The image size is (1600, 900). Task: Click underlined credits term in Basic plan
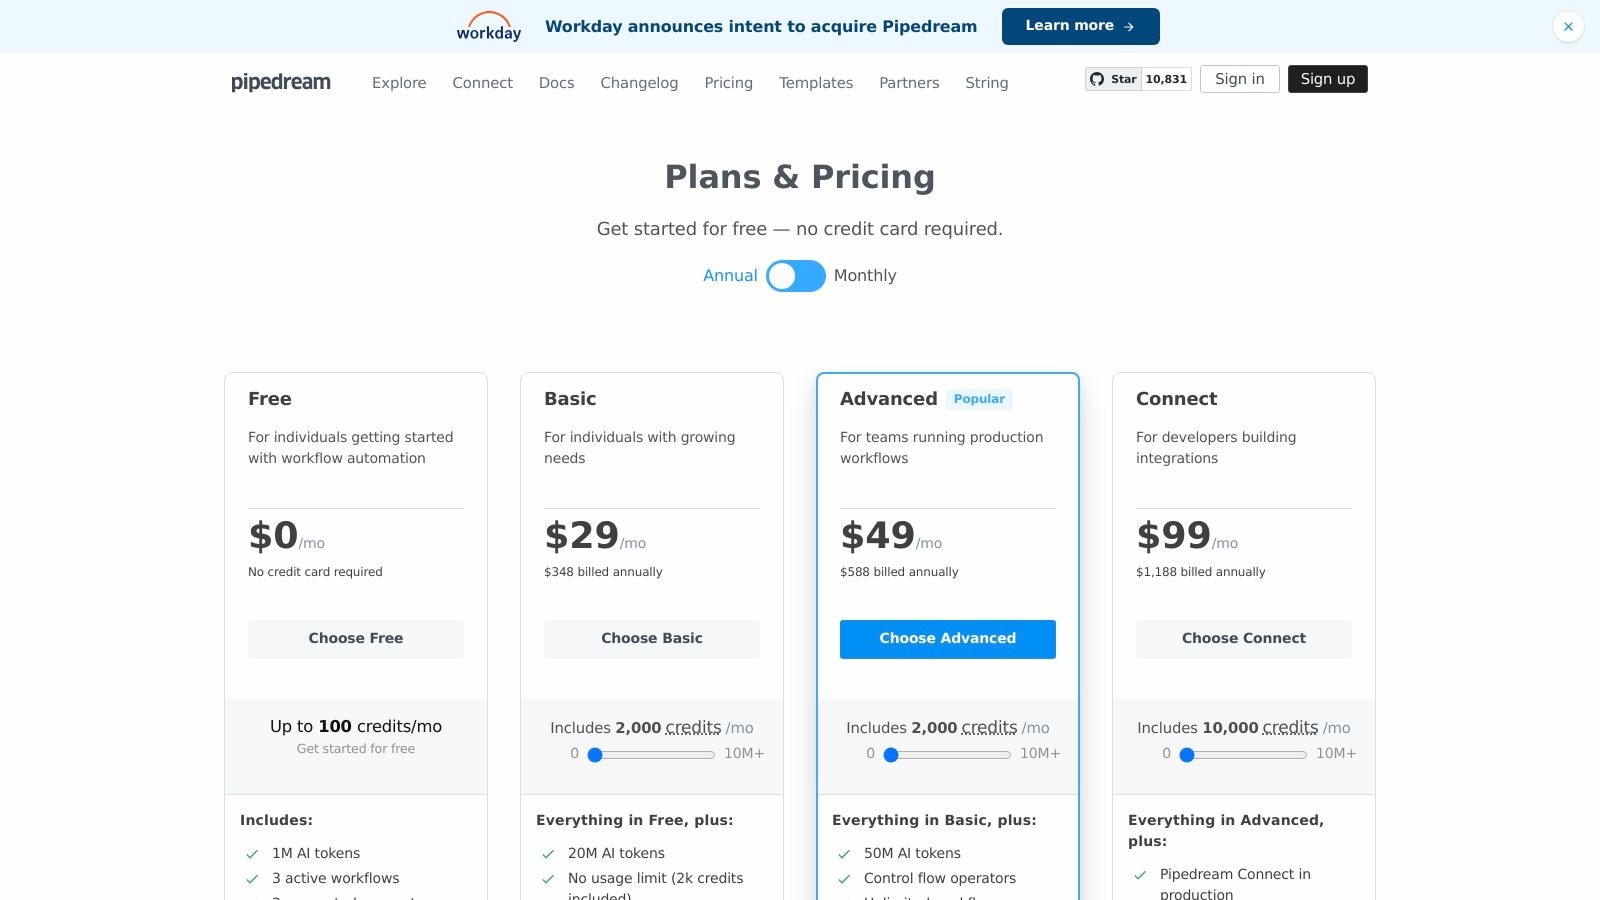click(693, 728)
